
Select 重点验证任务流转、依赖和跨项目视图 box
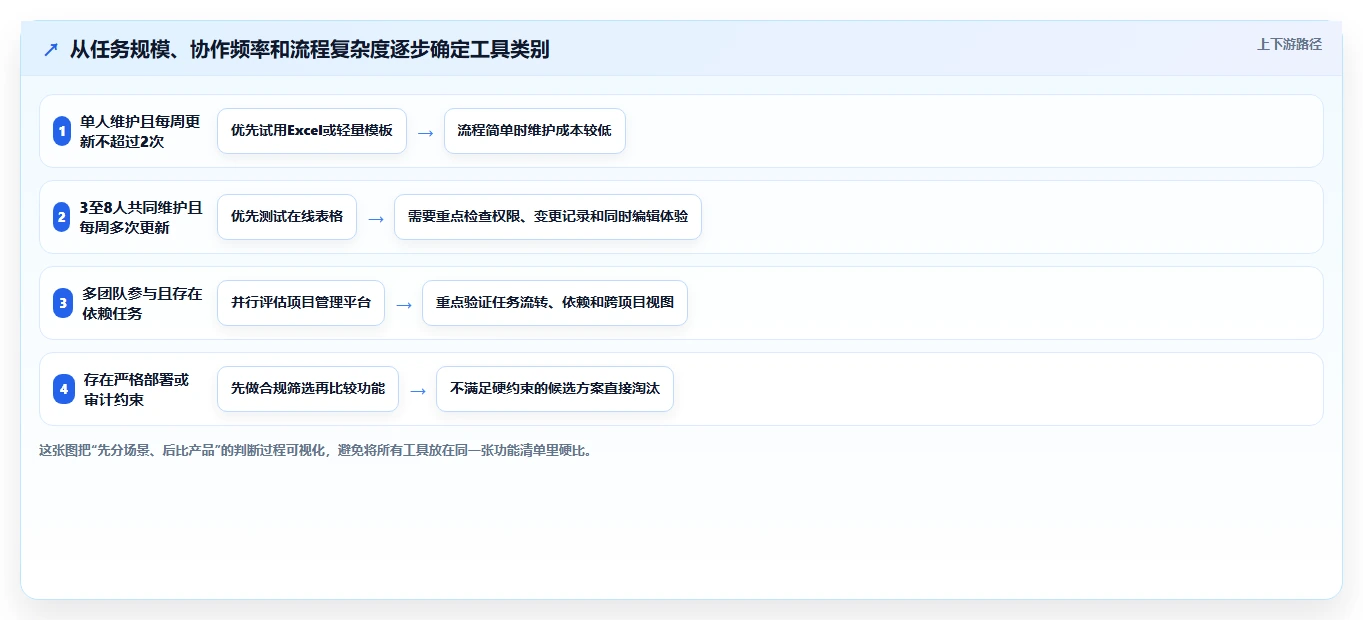pyautogui.click(x=555, y=303)
